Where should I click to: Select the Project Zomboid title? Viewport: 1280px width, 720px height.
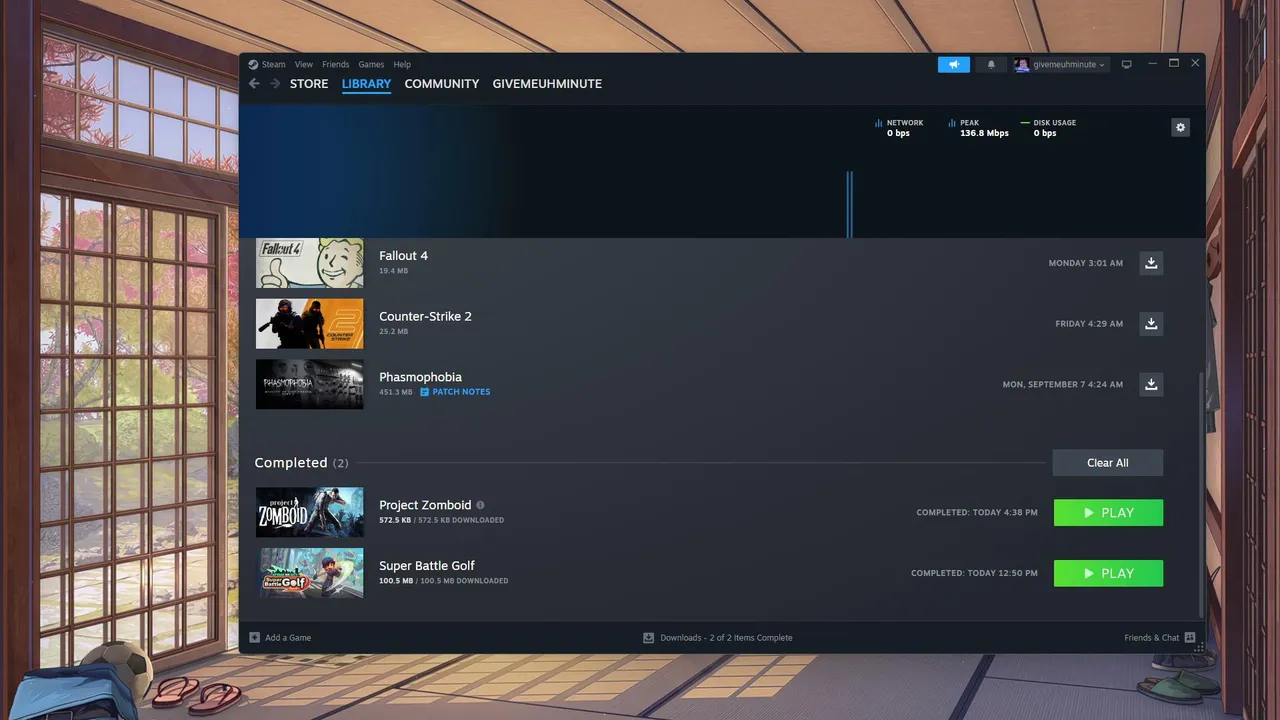[x=425, y=505]
